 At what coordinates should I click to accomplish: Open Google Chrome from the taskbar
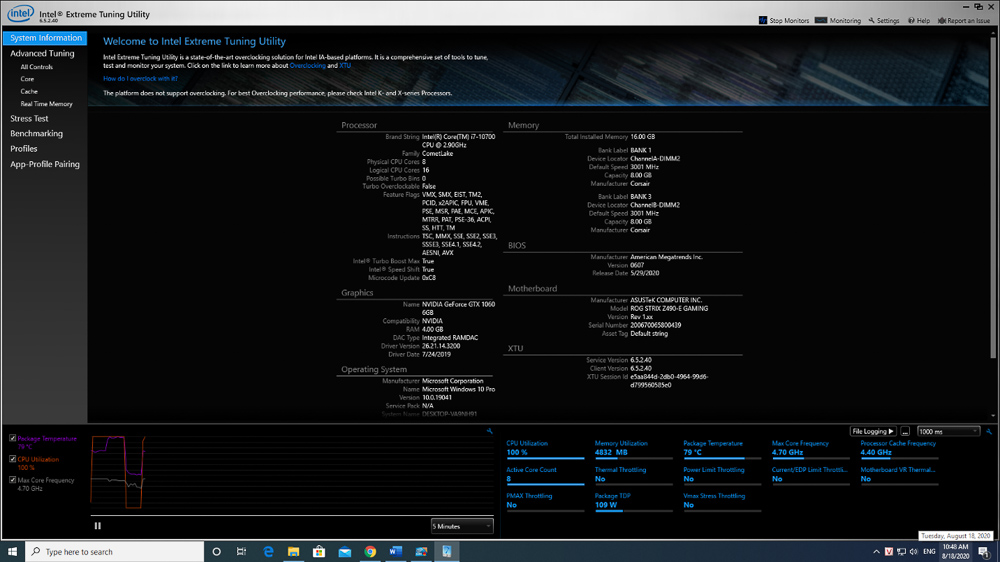coord(370,552)
